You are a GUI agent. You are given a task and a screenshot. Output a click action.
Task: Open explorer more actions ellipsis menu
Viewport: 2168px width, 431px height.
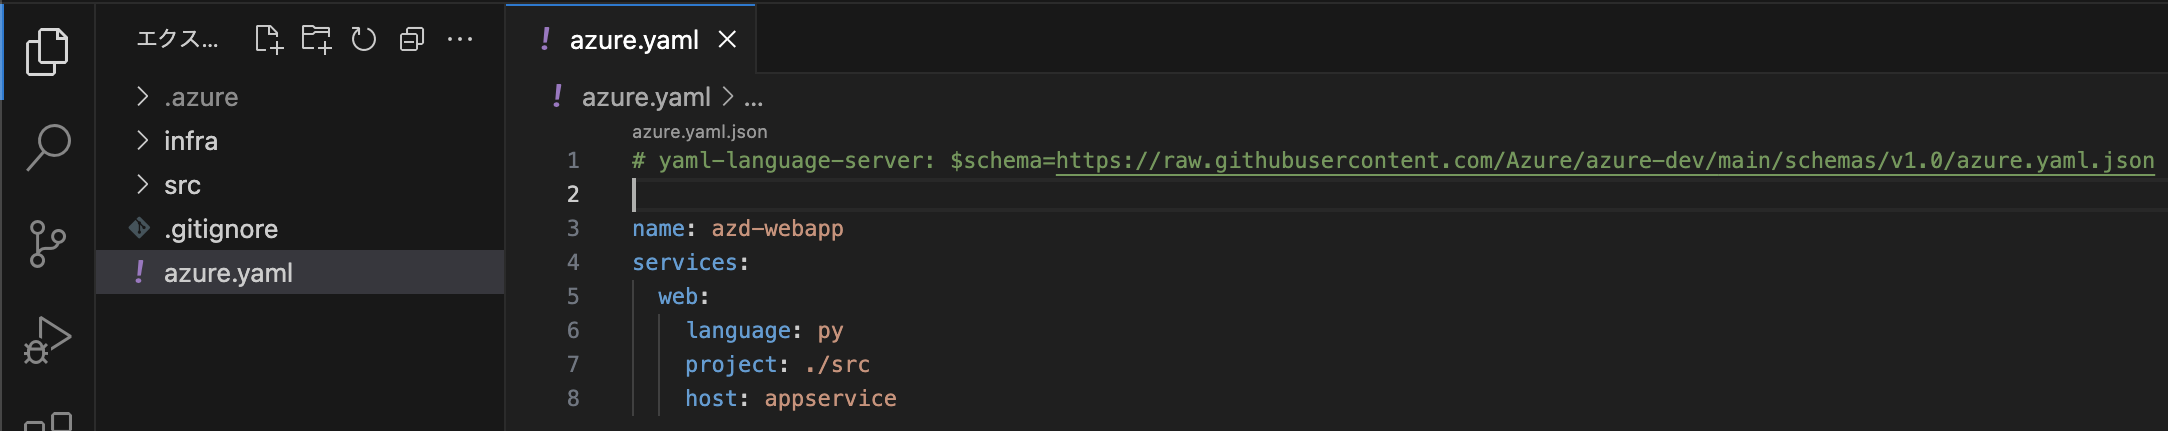pos(460,39)
